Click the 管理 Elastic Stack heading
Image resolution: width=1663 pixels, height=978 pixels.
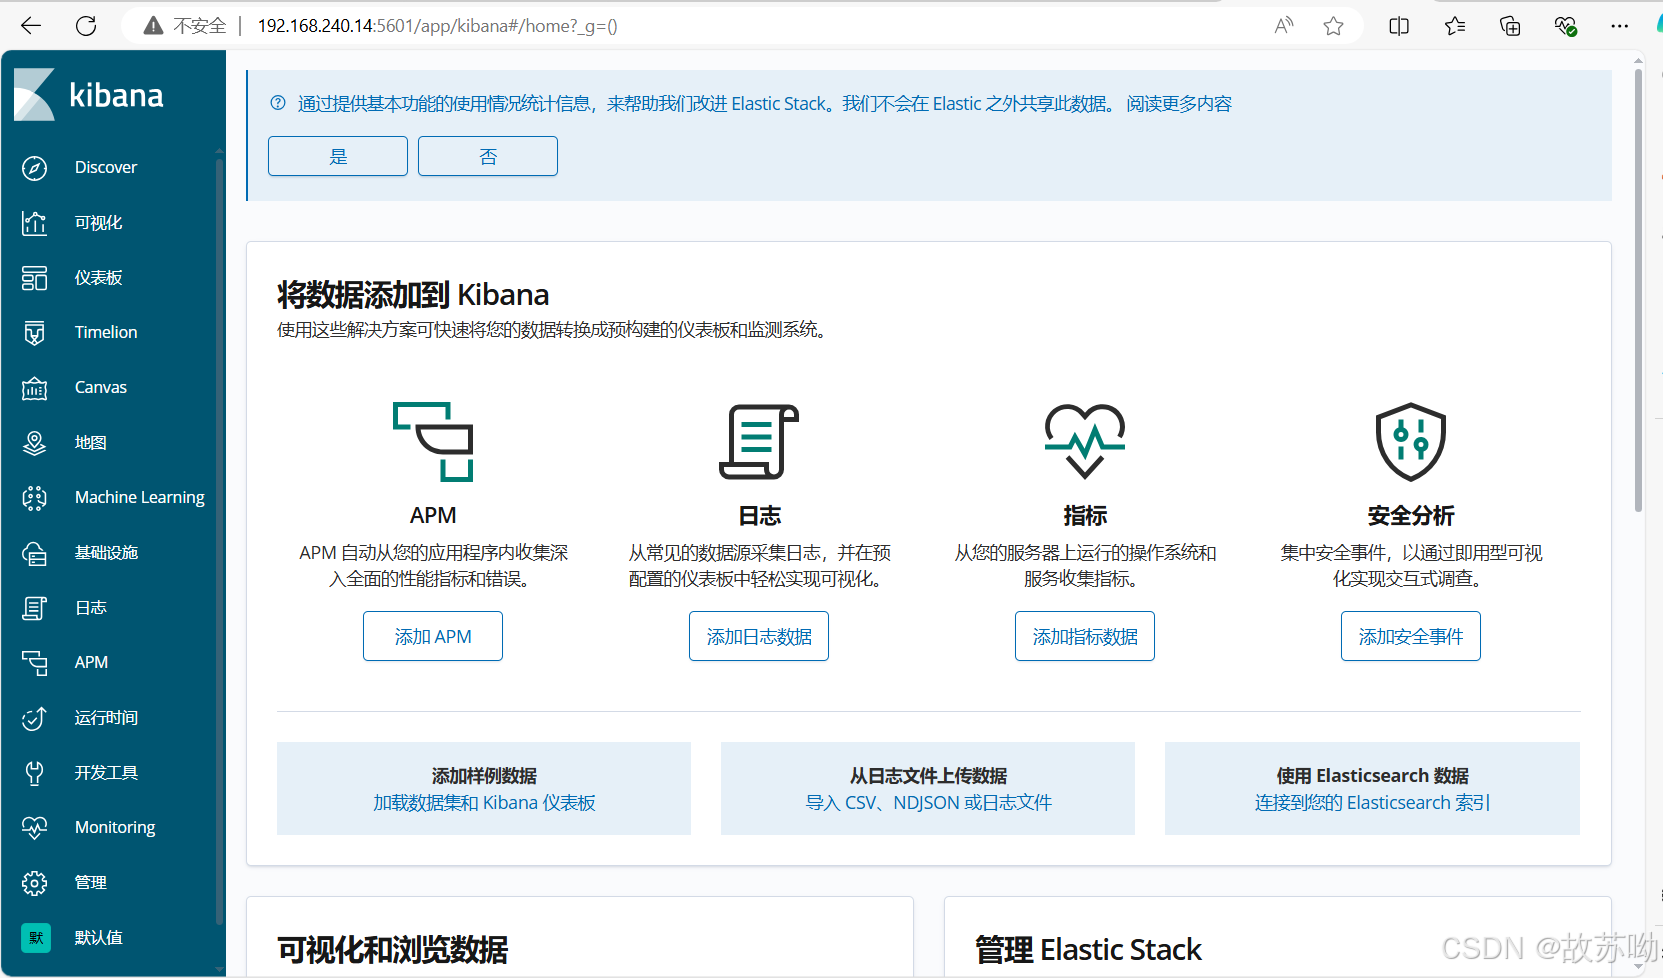(1088, 949)
